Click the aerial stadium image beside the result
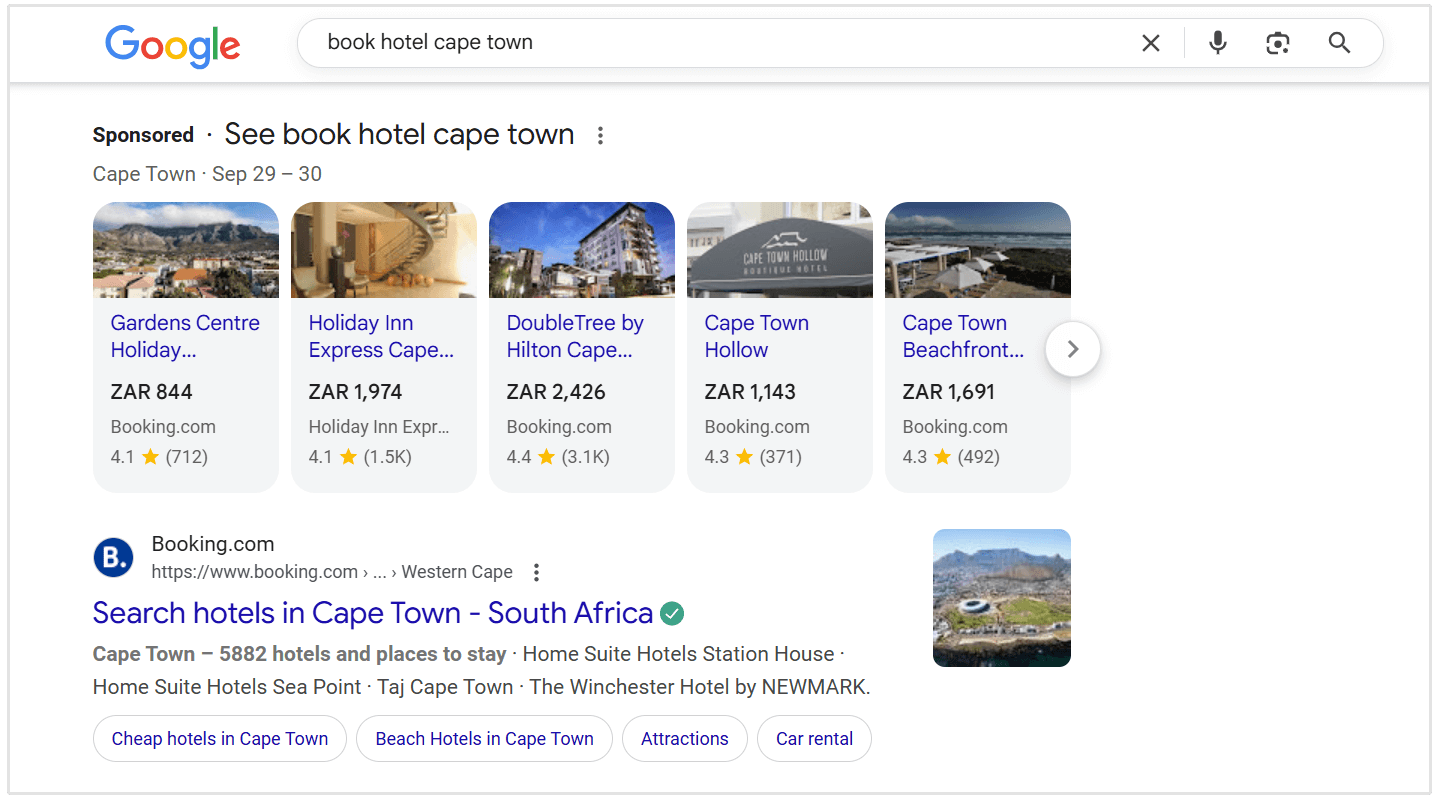Screen dimensions: 1440x800 [1001, 597]
